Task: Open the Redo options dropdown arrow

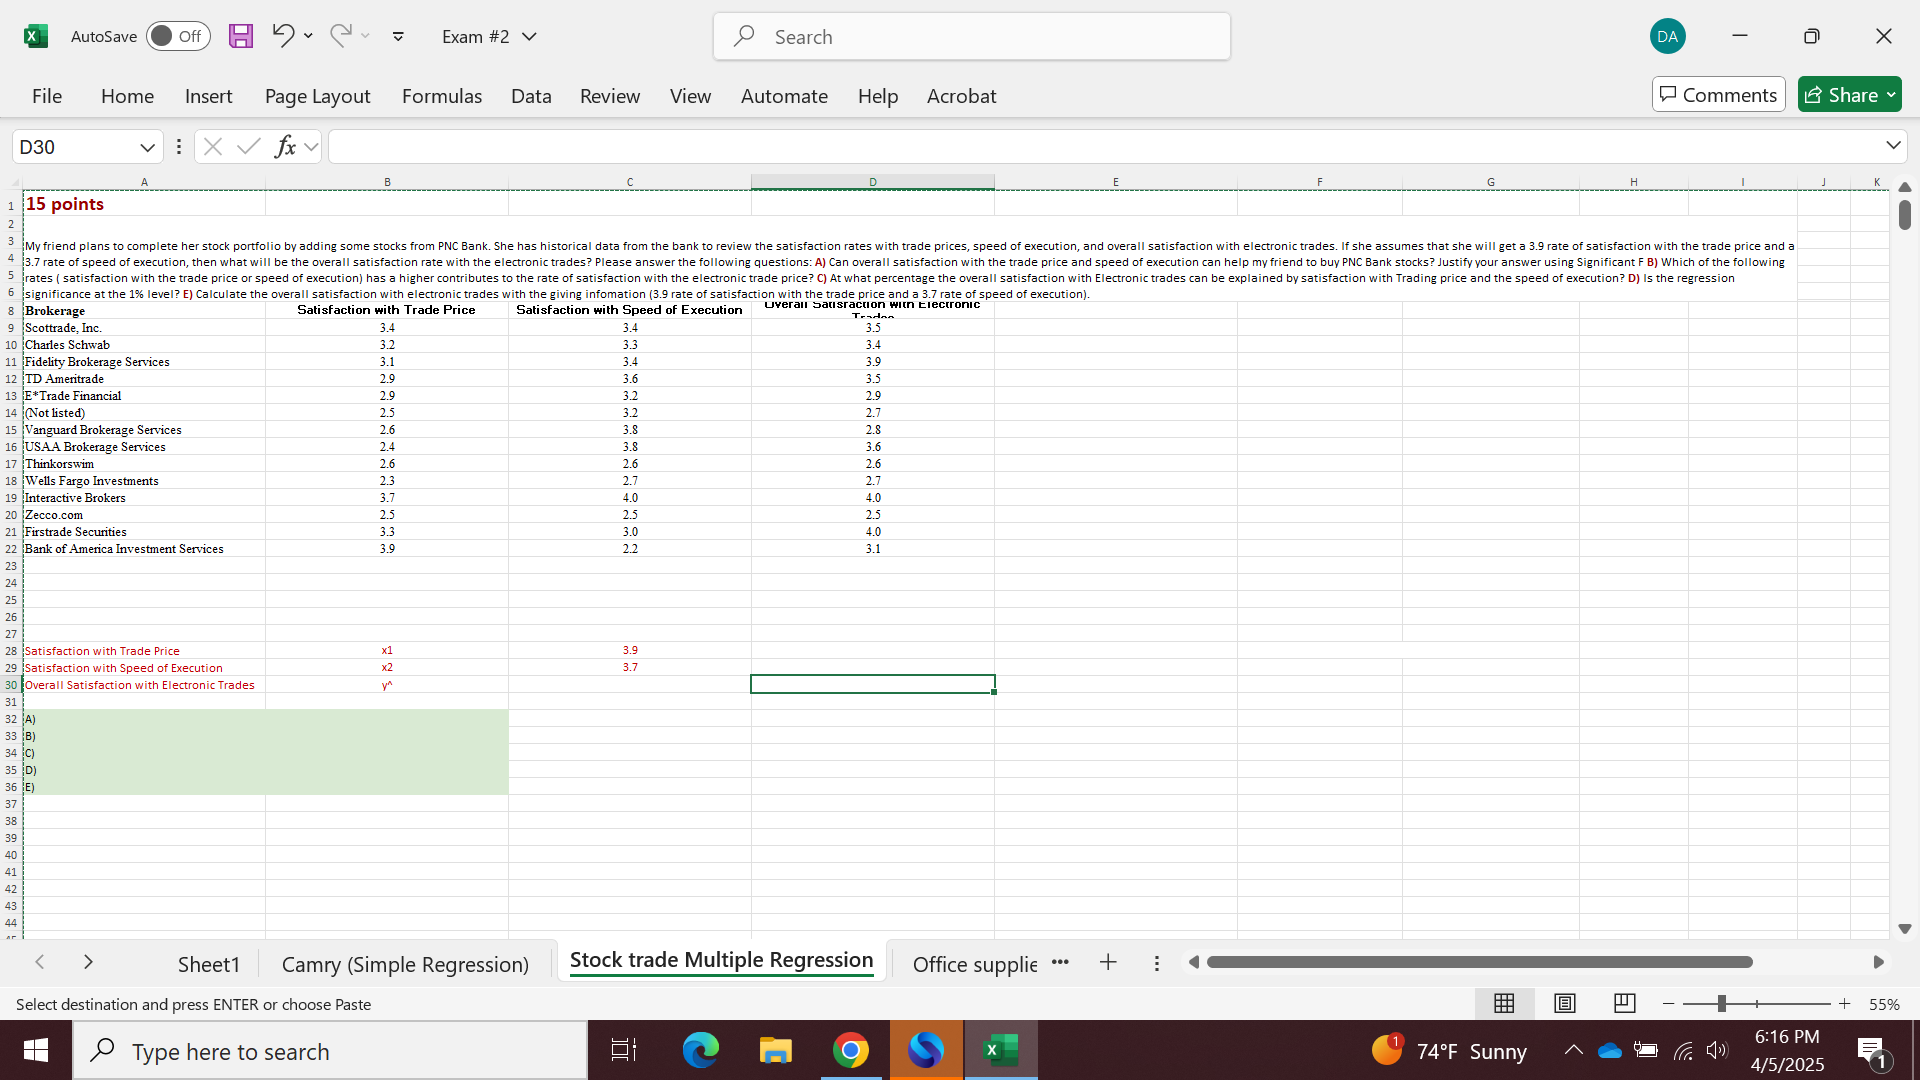Action: 366,36
